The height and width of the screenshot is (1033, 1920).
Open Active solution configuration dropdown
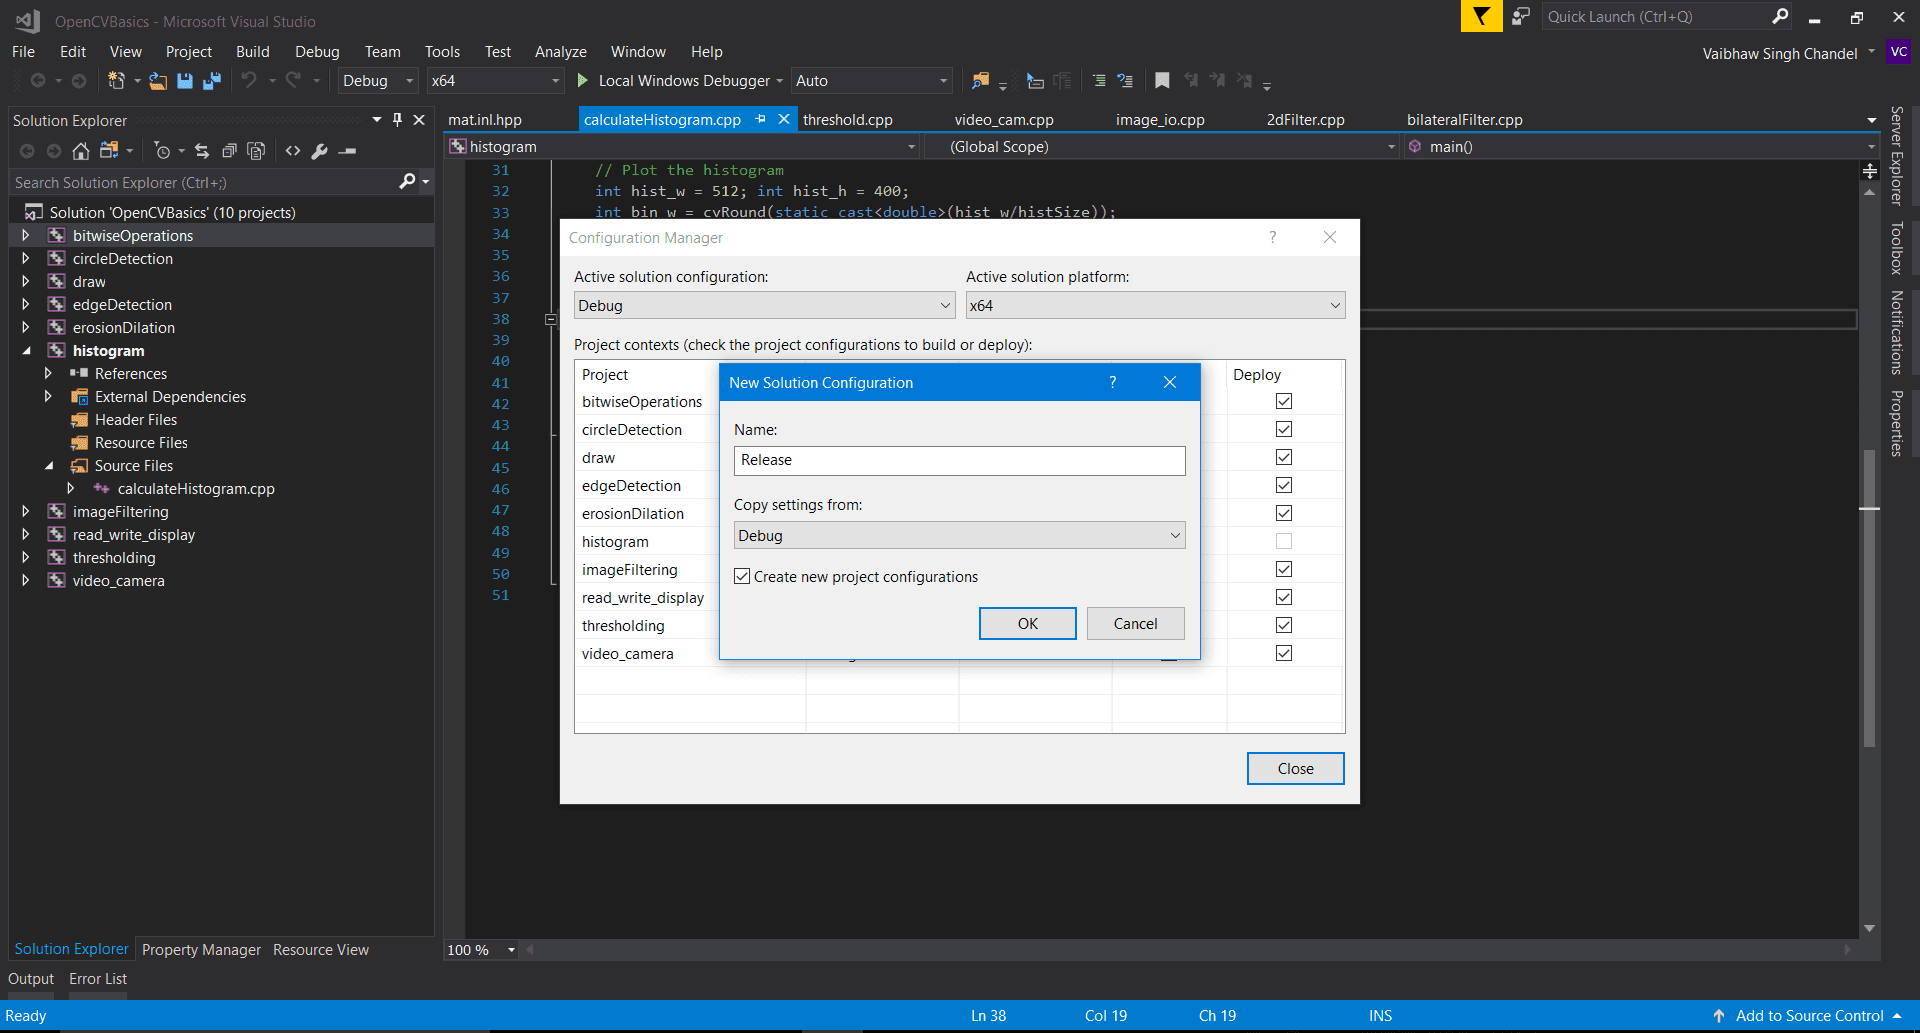tap(764, 305)
